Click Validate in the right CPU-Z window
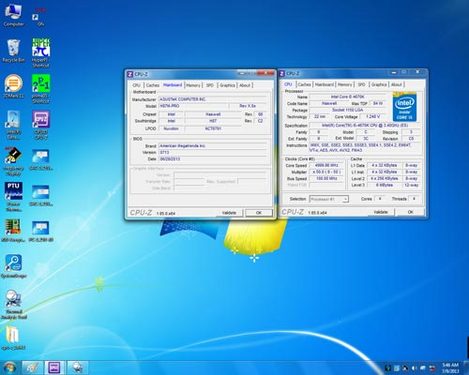Image resolution: width=469 pixels, height=375 pixels. tap(381, 212)
